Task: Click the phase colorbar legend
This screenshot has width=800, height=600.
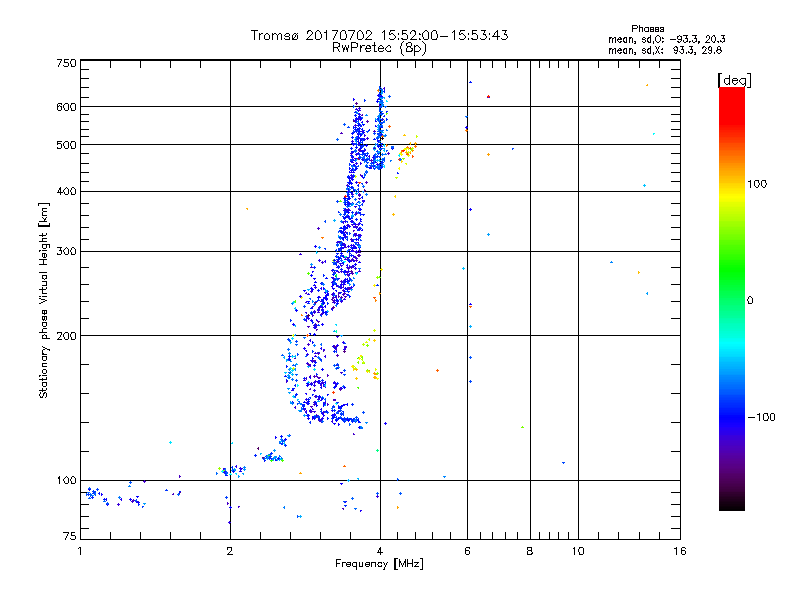Action: [x=732, y=298]
